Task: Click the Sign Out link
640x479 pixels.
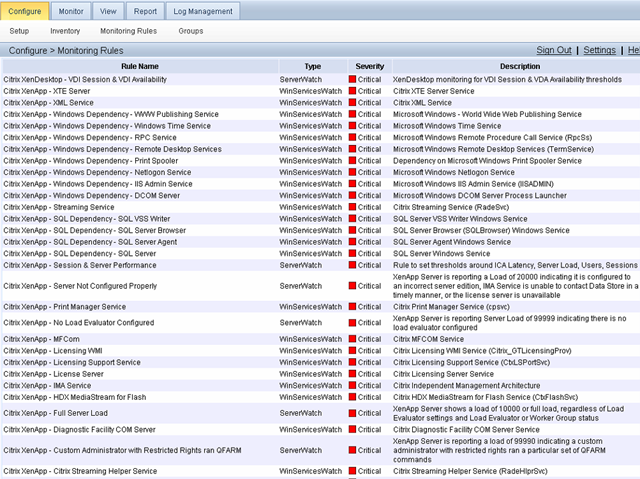Action: tap(553, 50)
